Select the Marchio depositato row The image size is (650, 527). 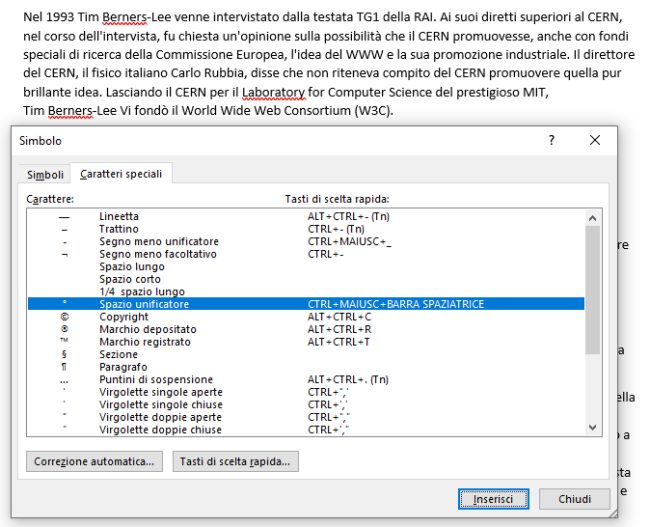(x=306, y=329)
